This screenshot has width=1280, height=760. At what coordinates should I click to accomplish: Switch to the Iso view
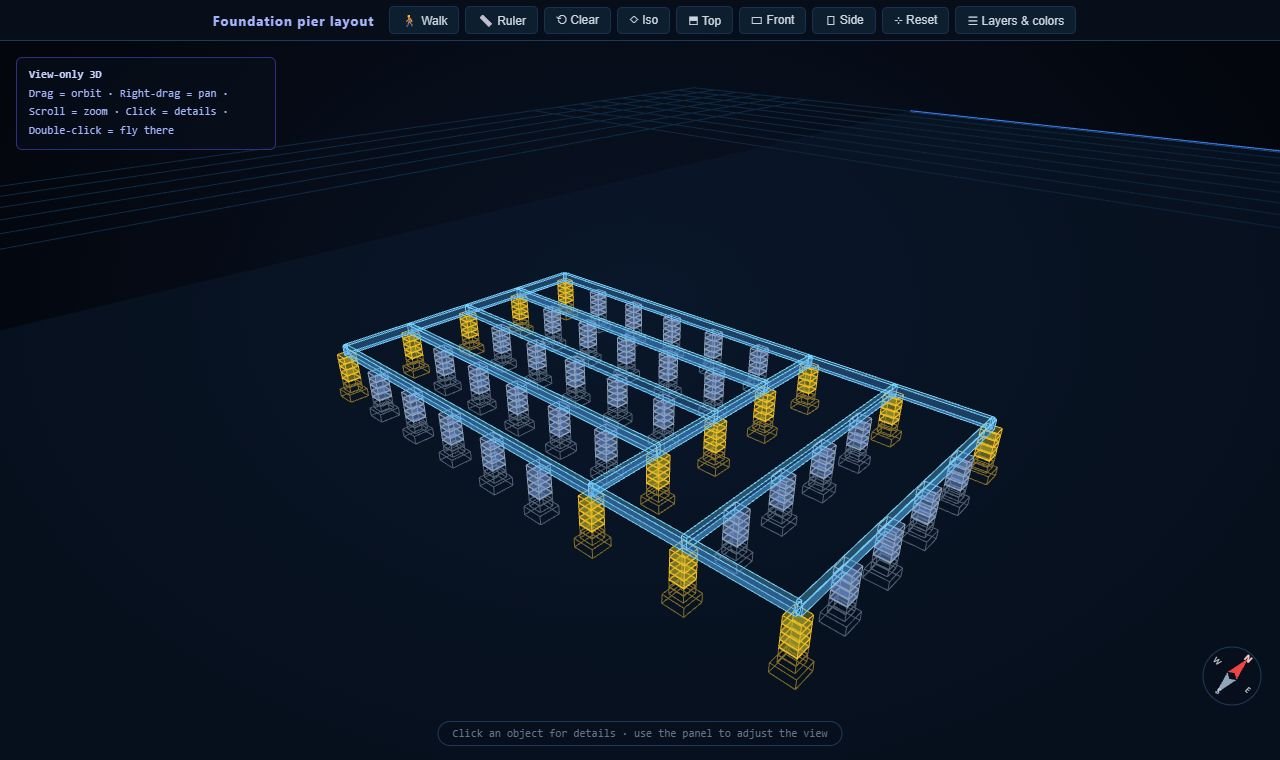pos(643,20)
